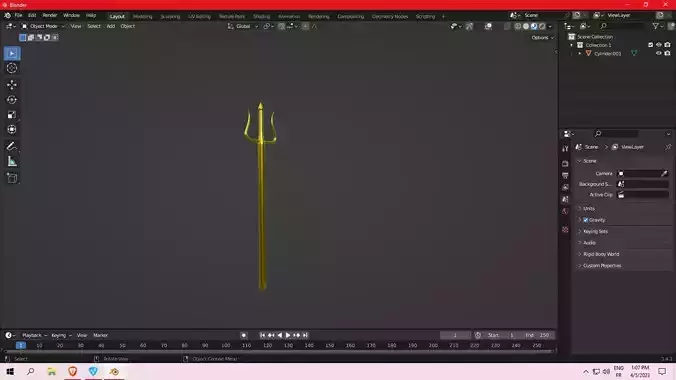
Task: Select the Add Cube tool
Action: tap(12, 178)
